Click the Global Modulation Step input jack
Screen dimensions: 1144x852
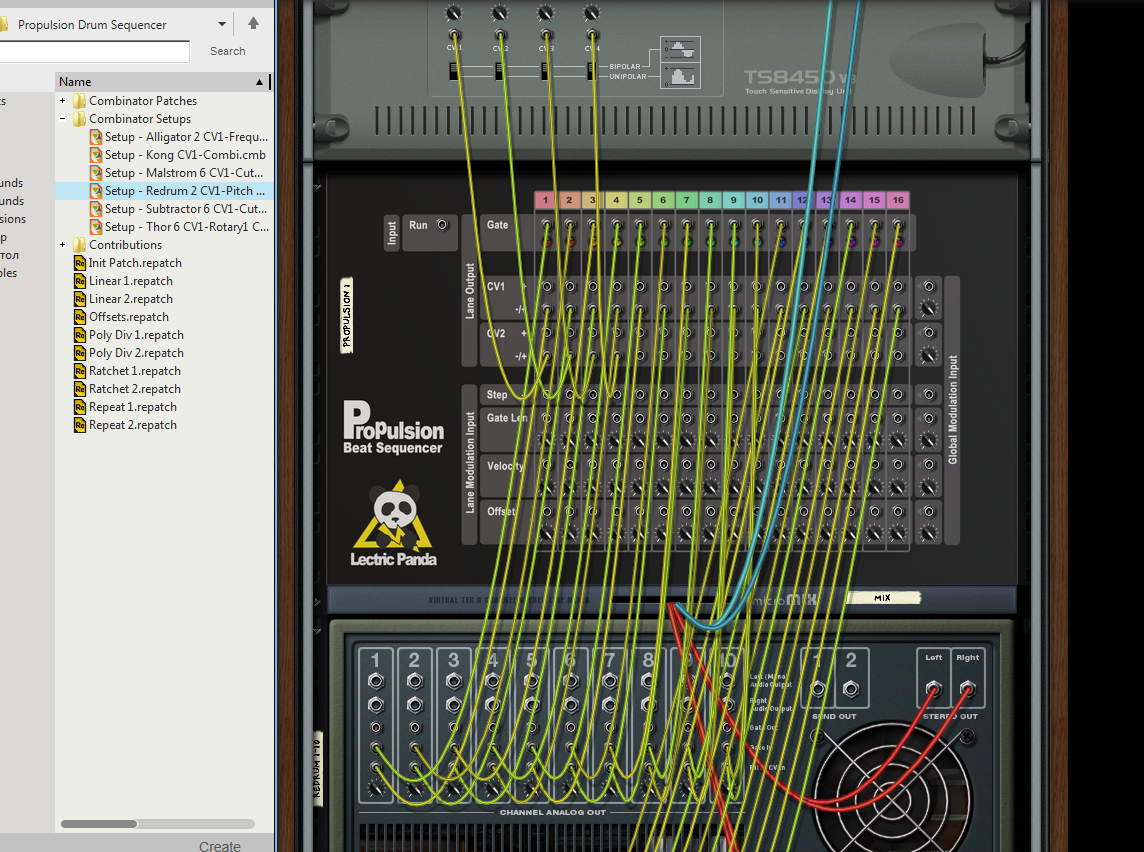tap(929, 395)
